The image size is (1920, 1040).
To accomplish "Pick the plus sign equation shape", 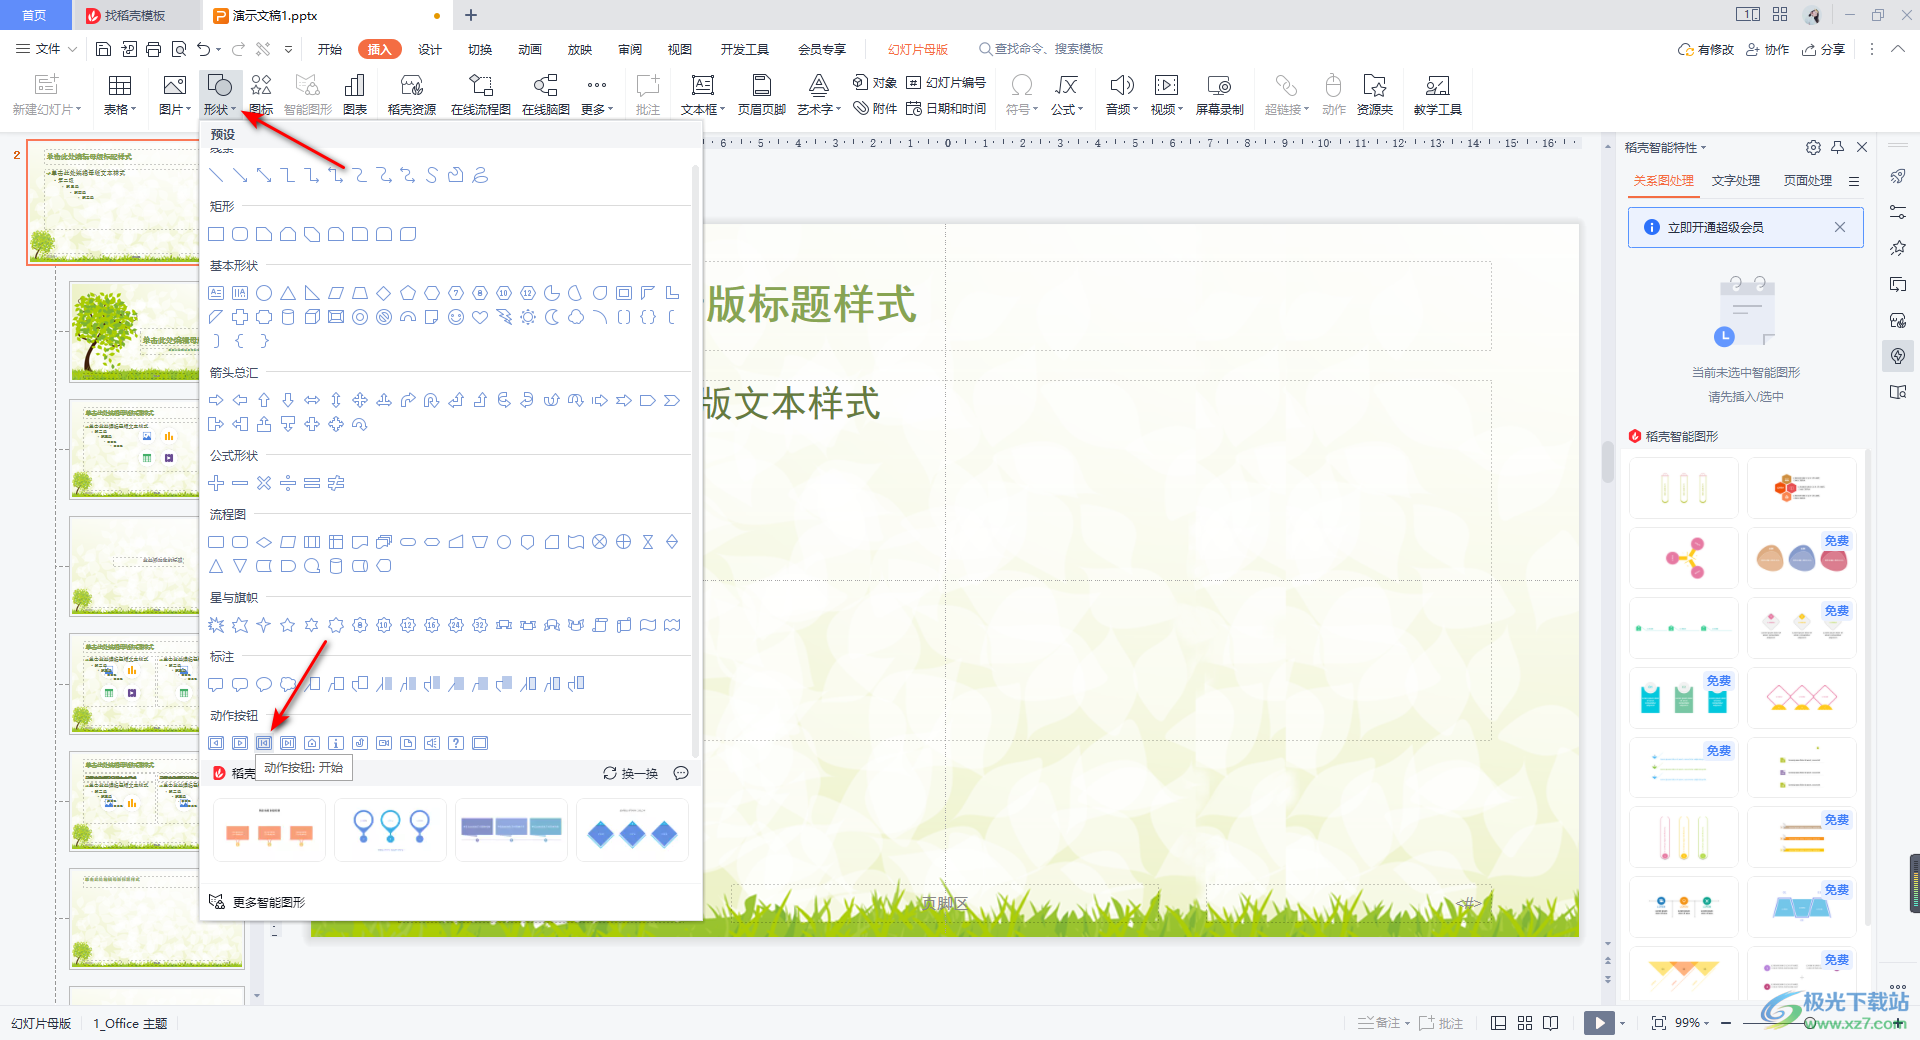I will coord(216,483).
